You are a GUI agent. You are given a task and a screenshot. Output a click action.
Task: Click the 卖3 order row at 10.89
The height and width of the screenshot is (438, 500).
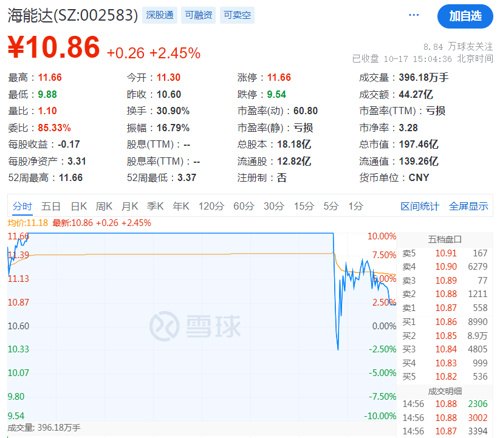(445, 281)
